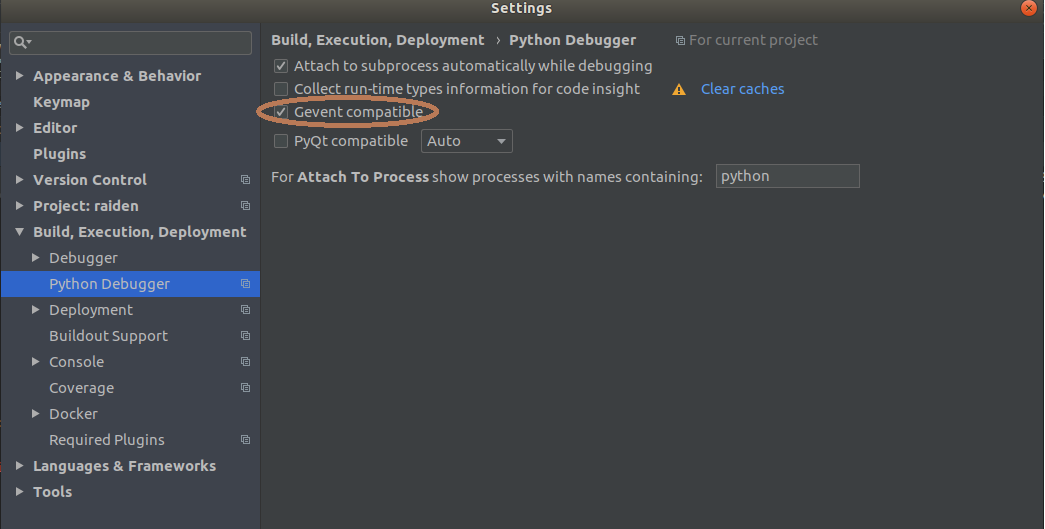Collapse Build, Execution, Deployment tree node
The width and height of the screenshot is (1045, 529).
20,232
